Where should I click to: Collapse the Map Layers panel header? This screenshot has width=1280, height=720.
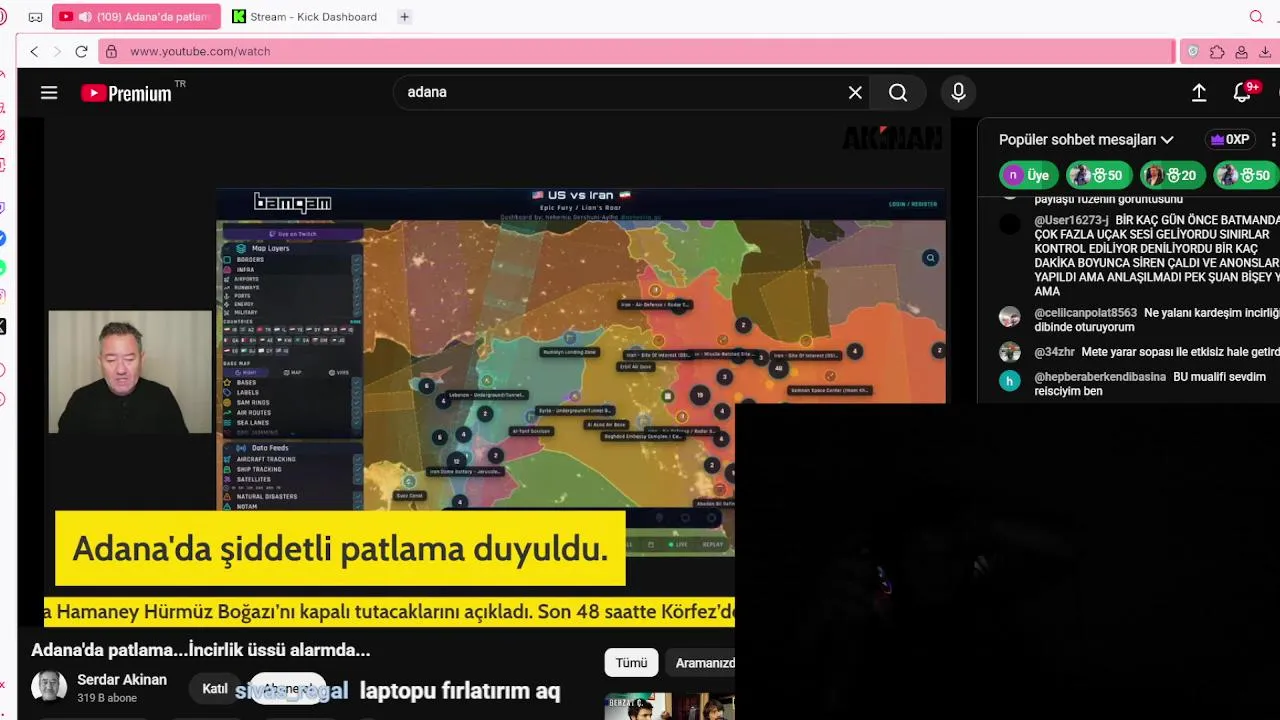[x=292, y=248]
